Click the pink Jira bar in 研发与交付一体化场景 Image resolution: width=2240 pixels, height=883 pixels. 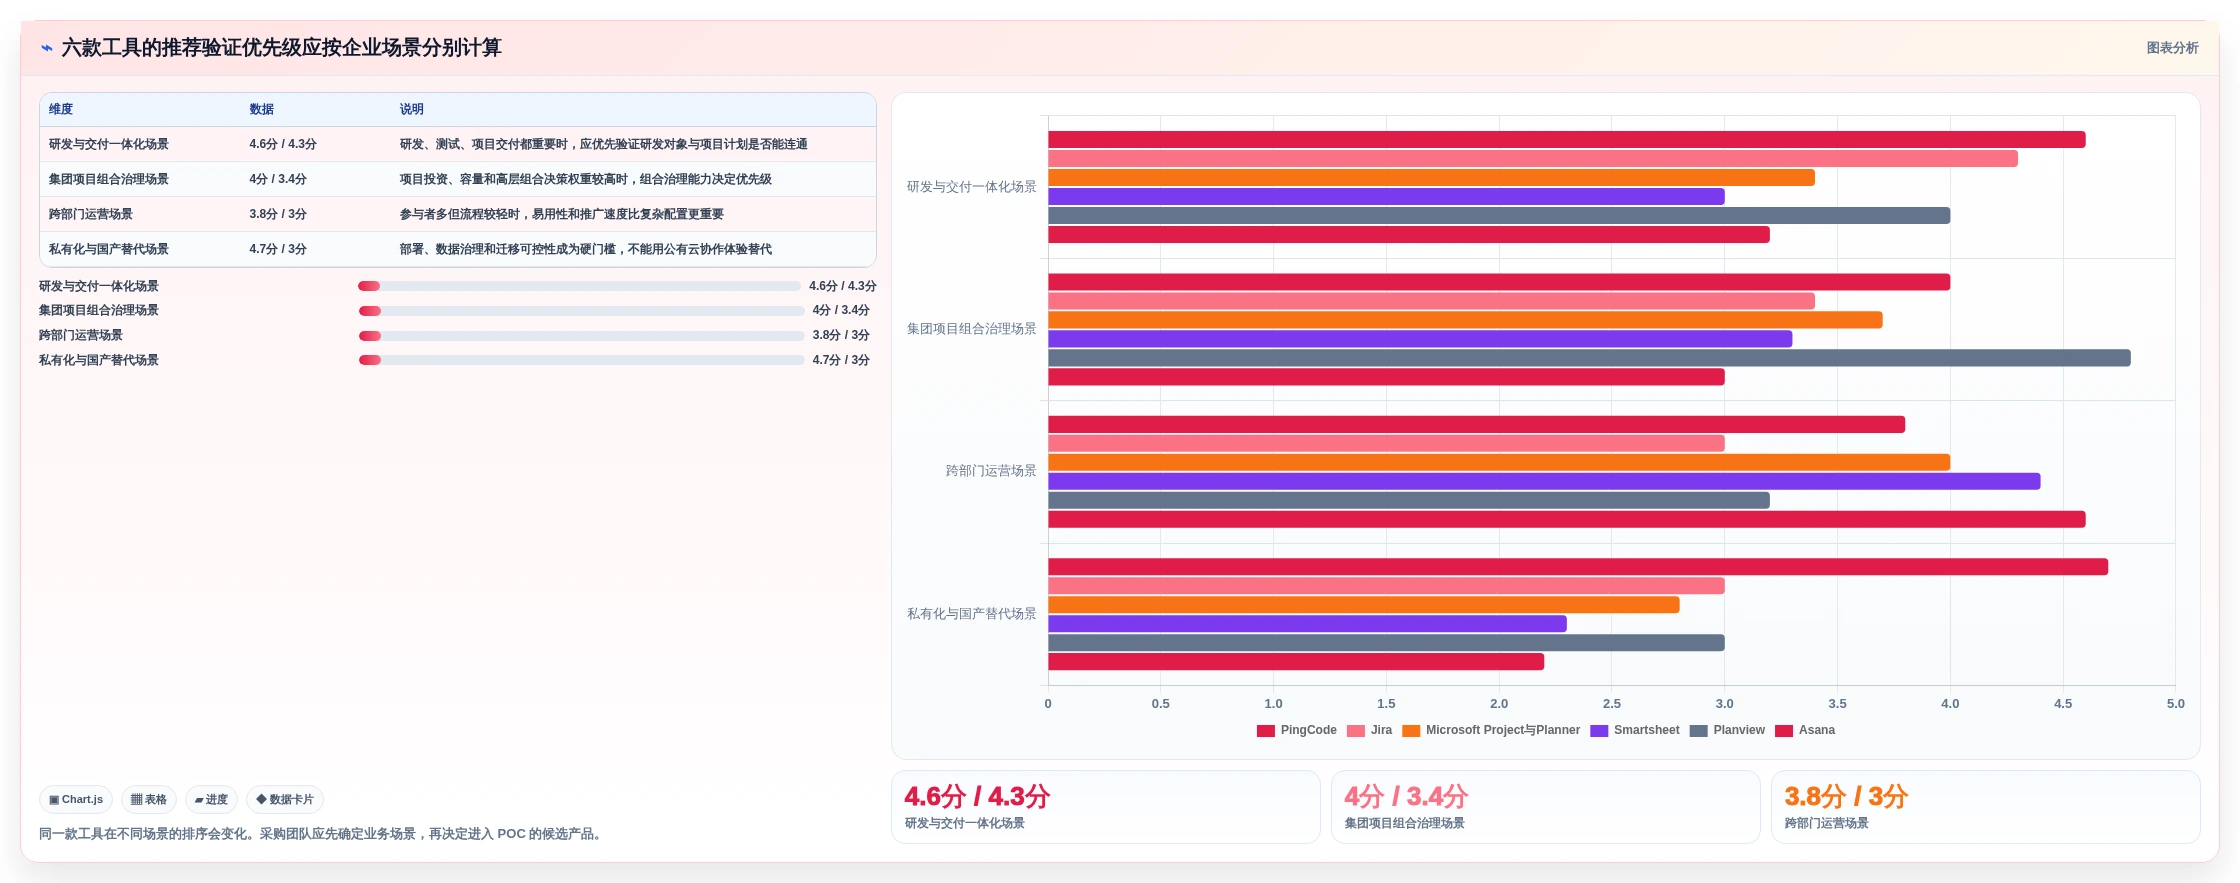(x=1533, y=159)
